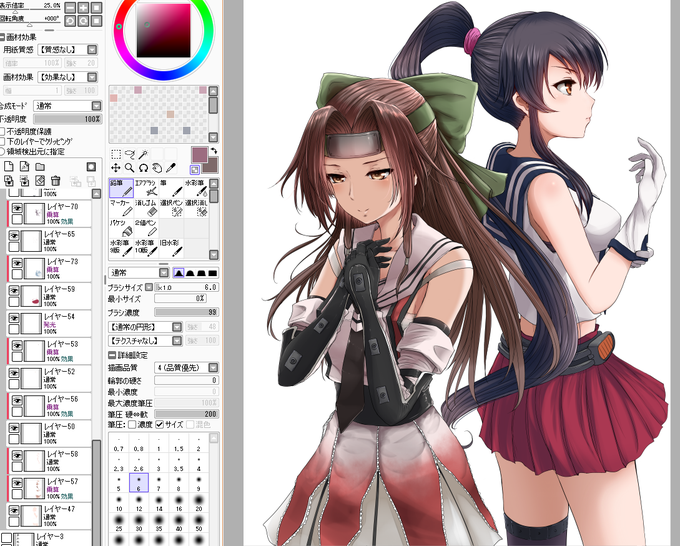This screenshot has height=546, width=680.
Task: Create a new layer folder
Action: tap(40, 167)
